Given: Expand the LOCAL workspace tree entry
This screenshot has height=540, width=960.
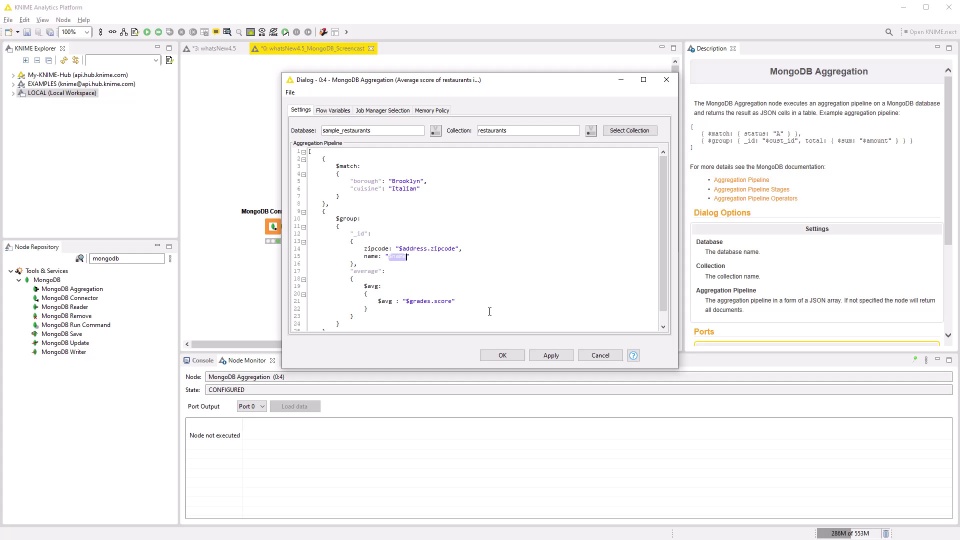Looking at the screenshot, I should tap(13, 93).
